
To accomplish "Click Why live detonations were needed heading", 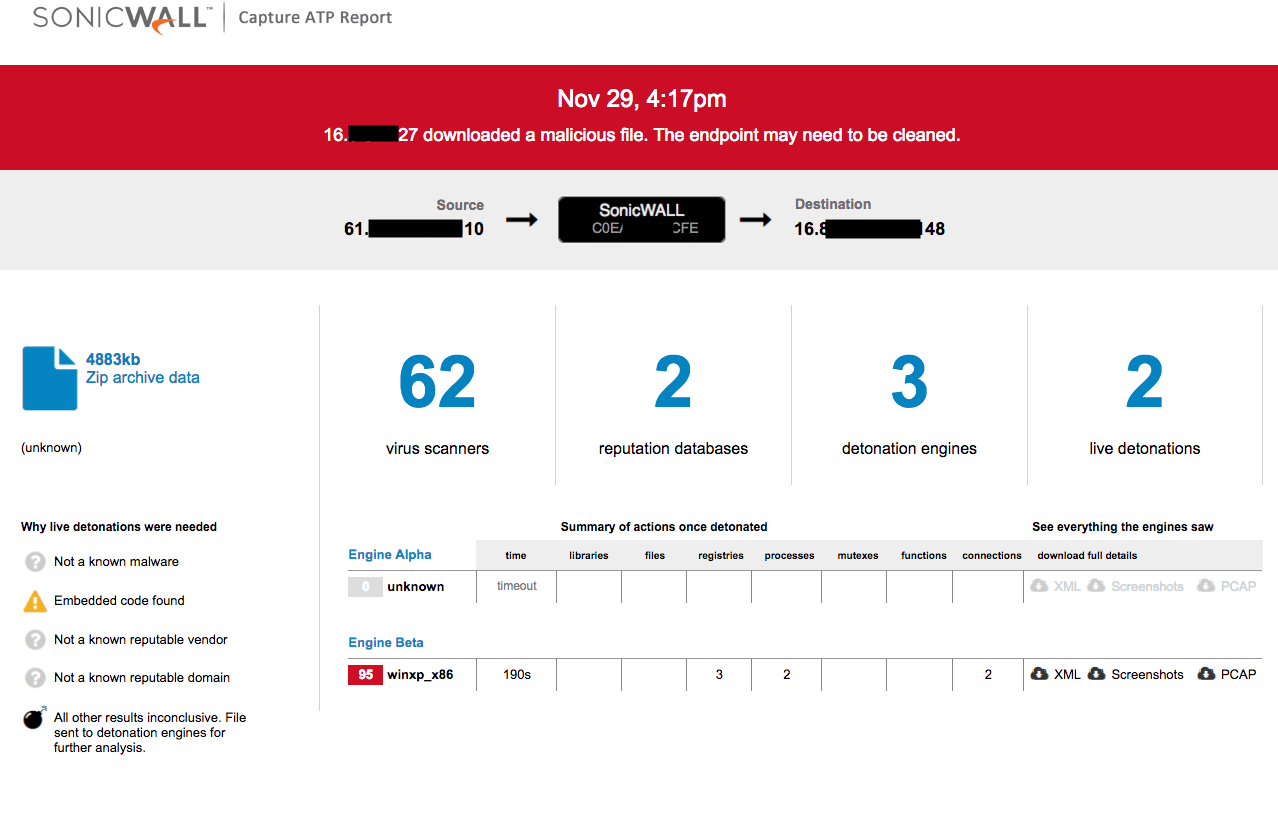I will pyautogui.click(x=119, y=527).
